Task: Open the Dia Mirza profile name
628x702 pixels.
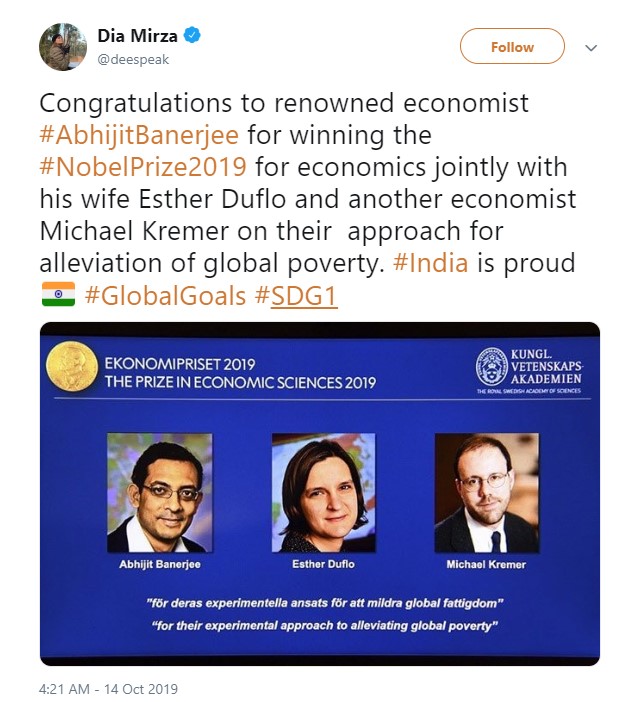Action: [x=137, y=36]
